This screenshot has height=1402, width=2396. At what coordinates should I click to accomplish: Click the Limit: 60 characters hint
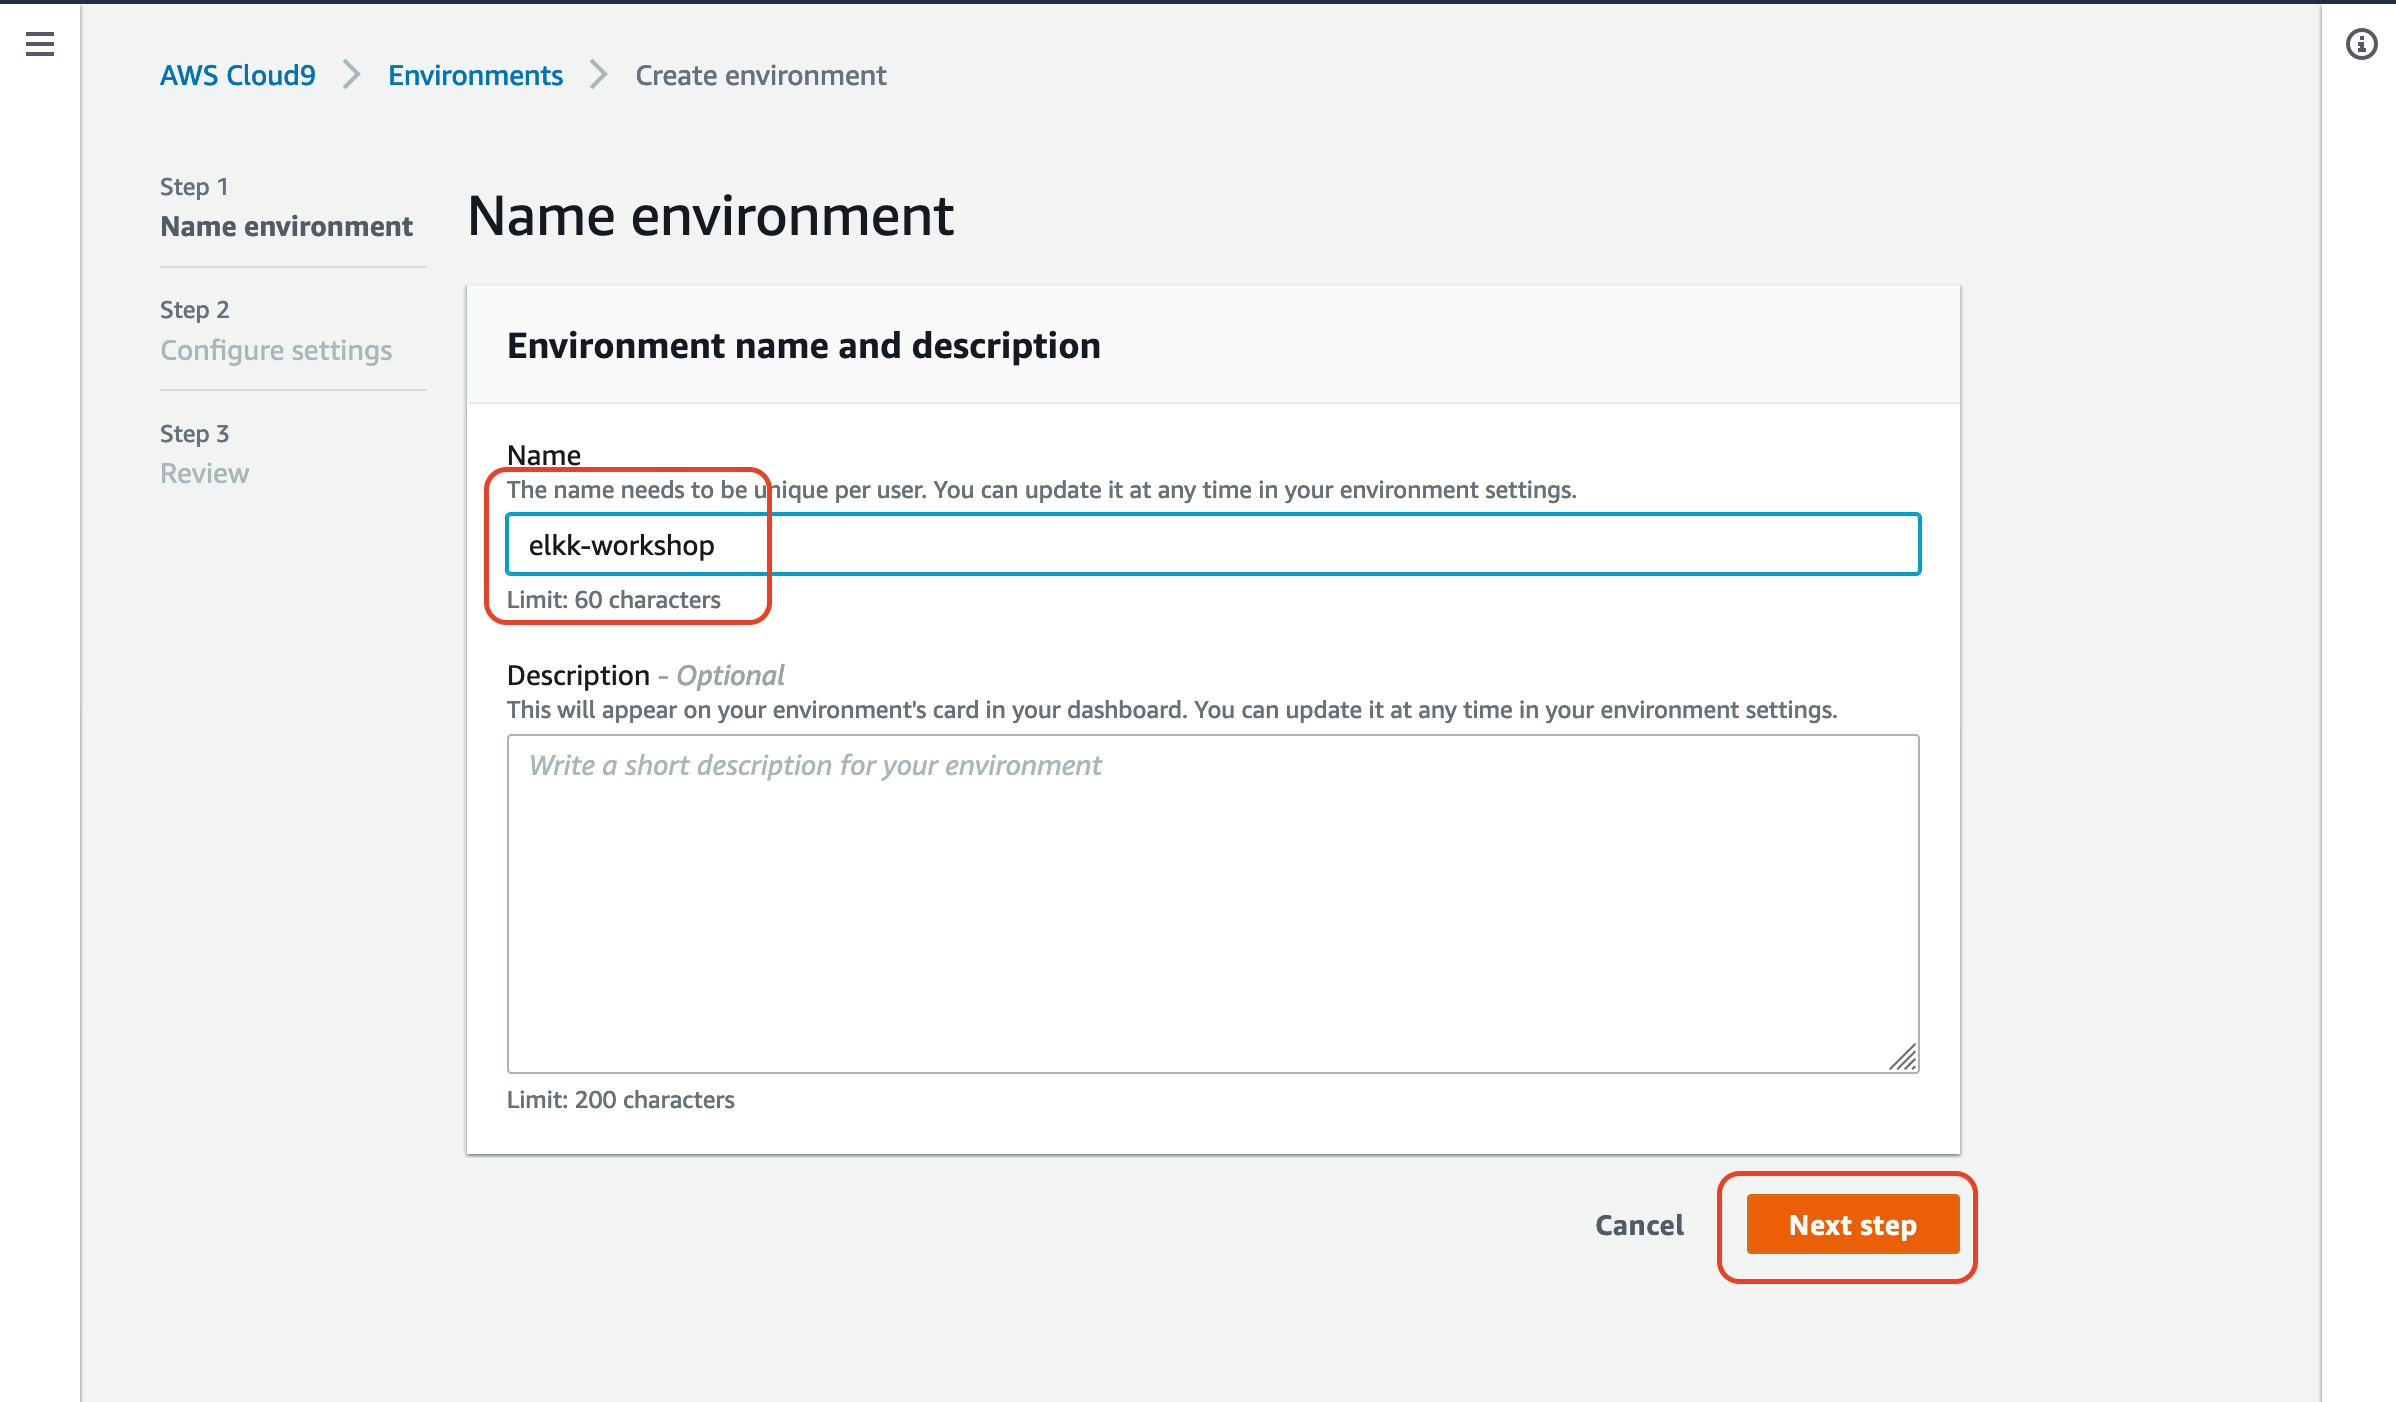[614, 599]
